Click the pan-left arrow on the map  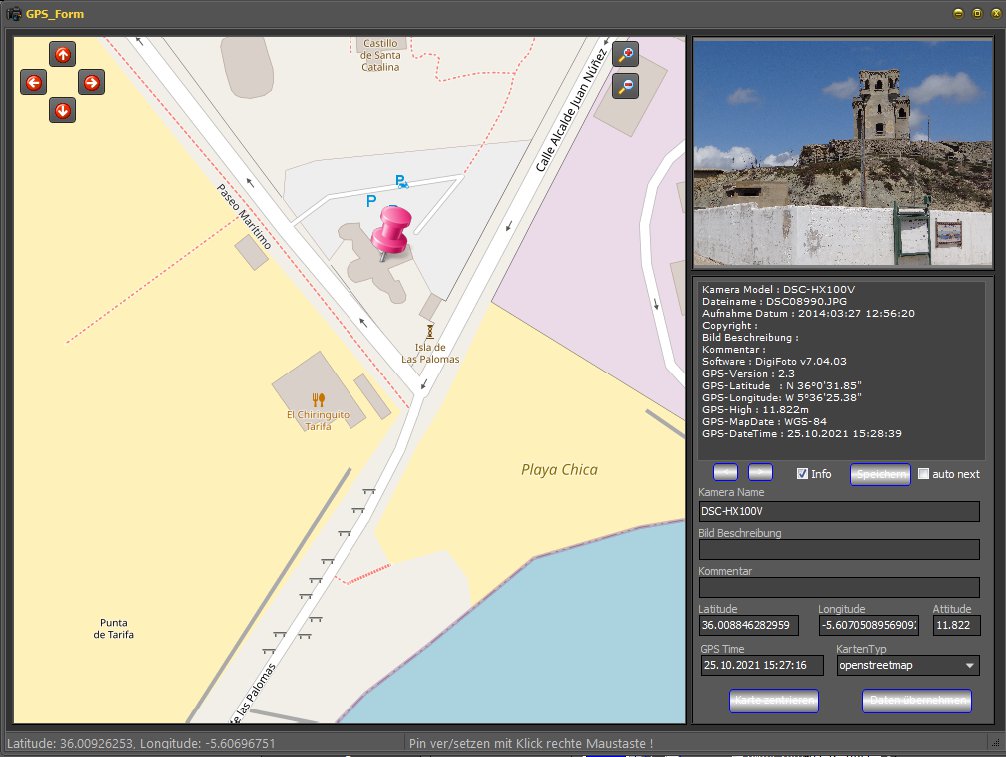click(x=33, y=82)
